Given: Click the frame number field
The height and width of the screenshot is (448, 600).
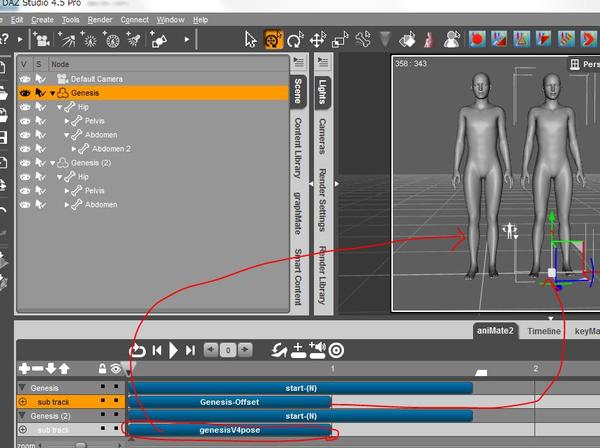Looking at the screenshot, I should [228, 350].
